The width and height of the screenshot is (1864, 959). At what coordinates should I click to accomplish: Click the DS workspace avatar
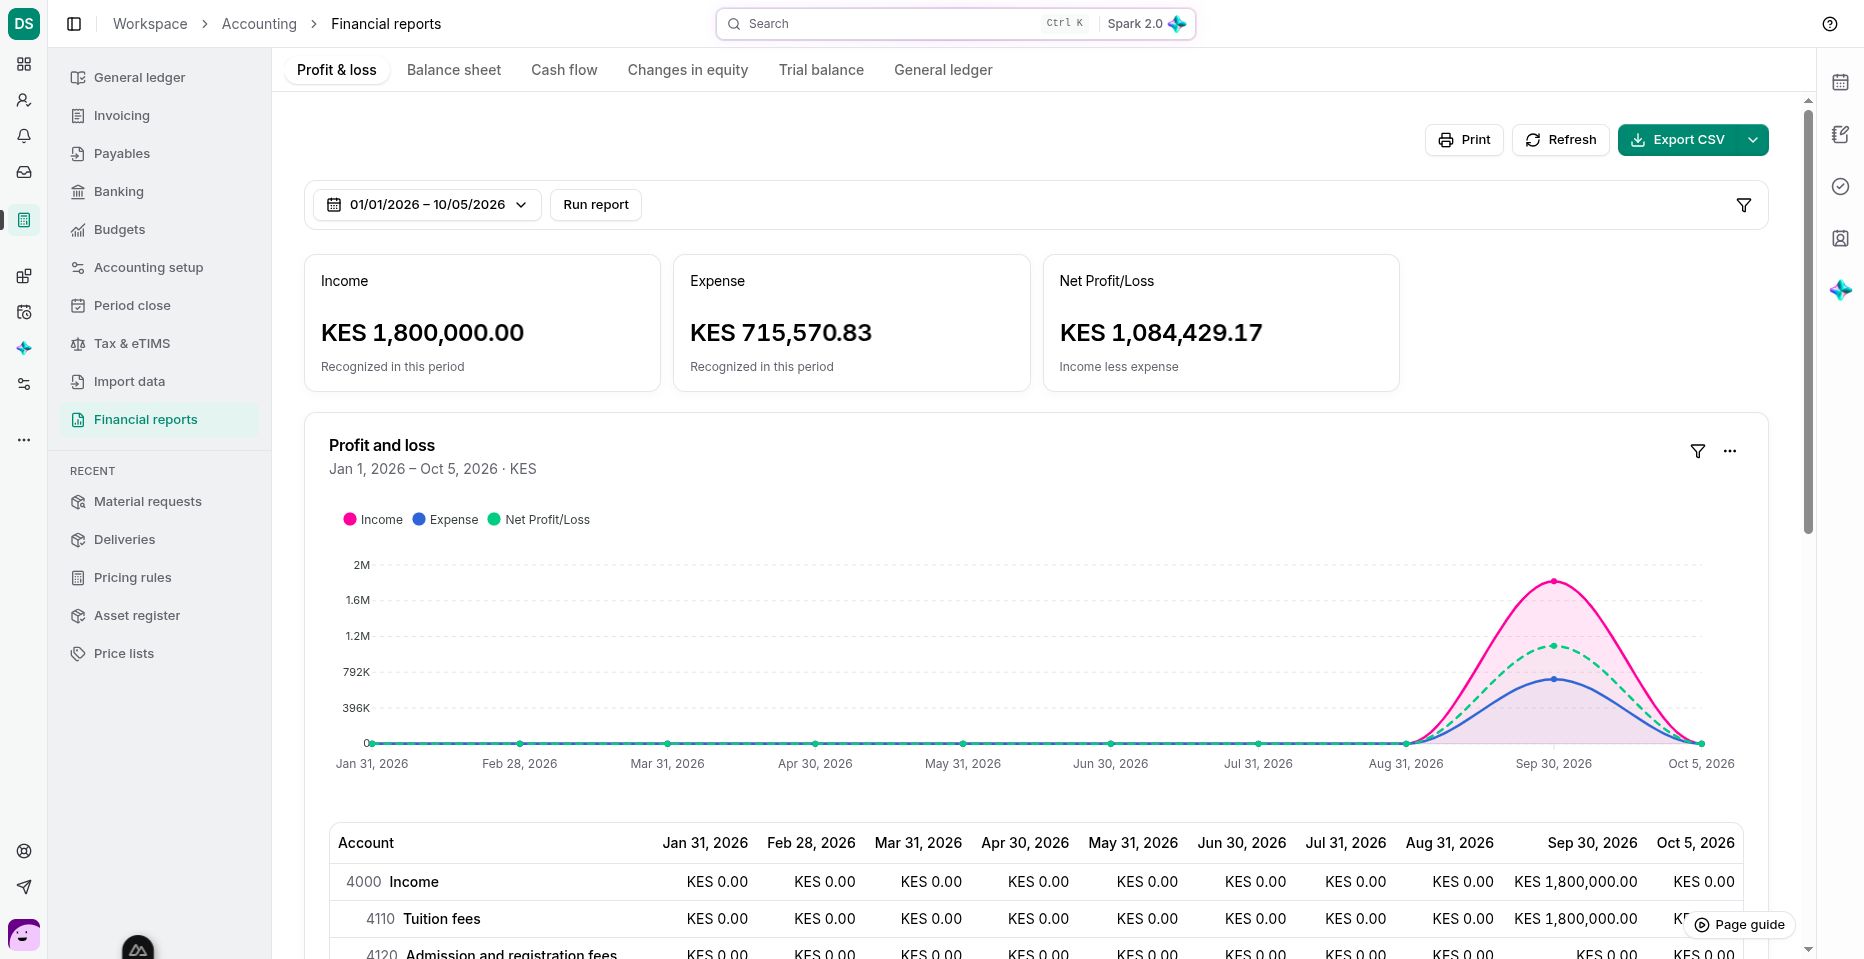coord(24,24)
